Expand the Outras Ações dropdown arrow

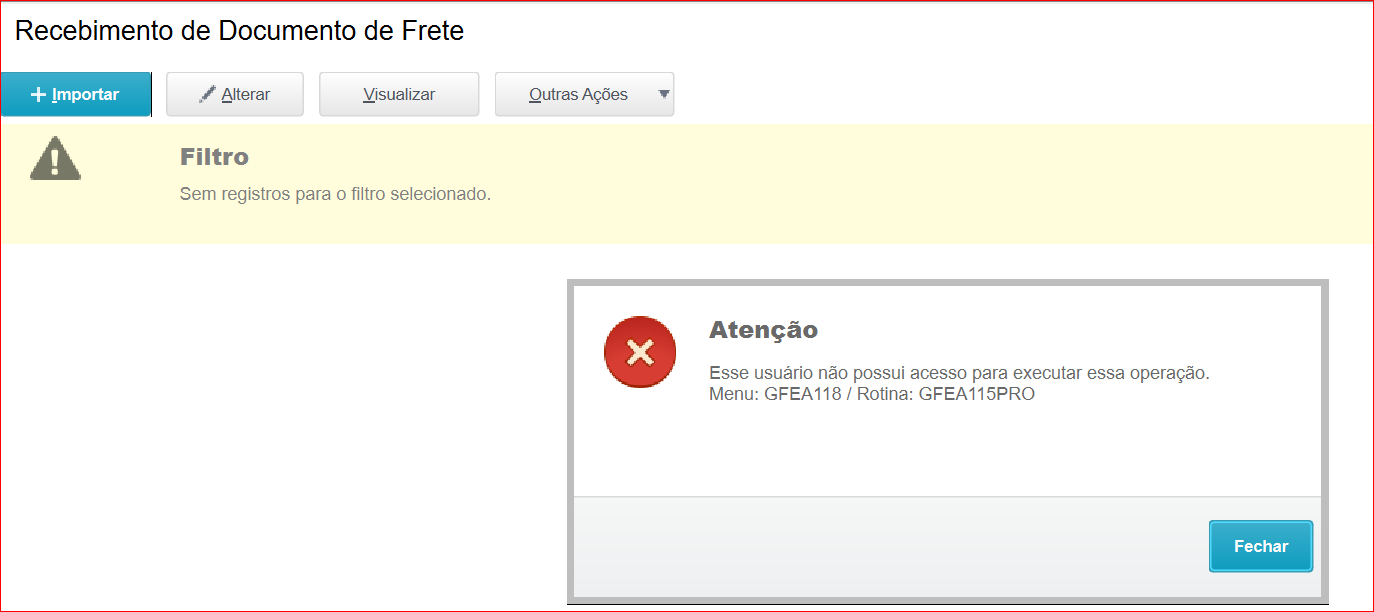[x=663, y=95]
